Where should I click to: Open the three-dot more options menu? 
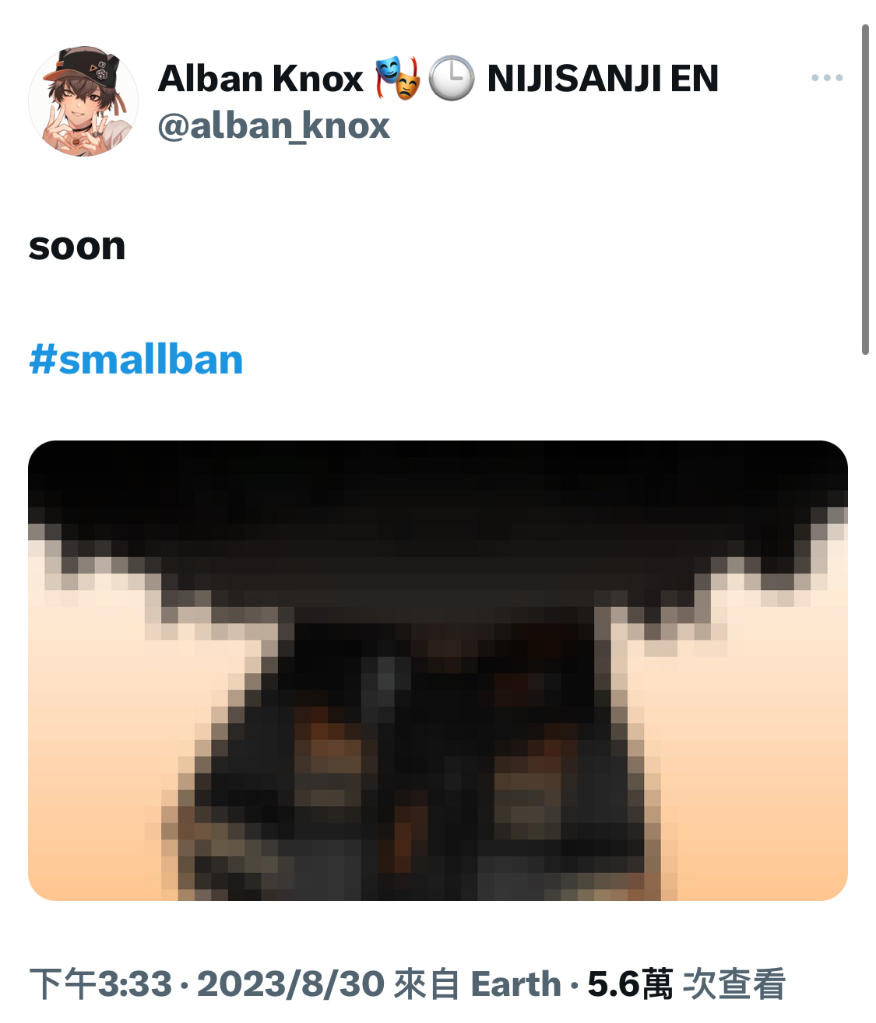pos(826,78)
